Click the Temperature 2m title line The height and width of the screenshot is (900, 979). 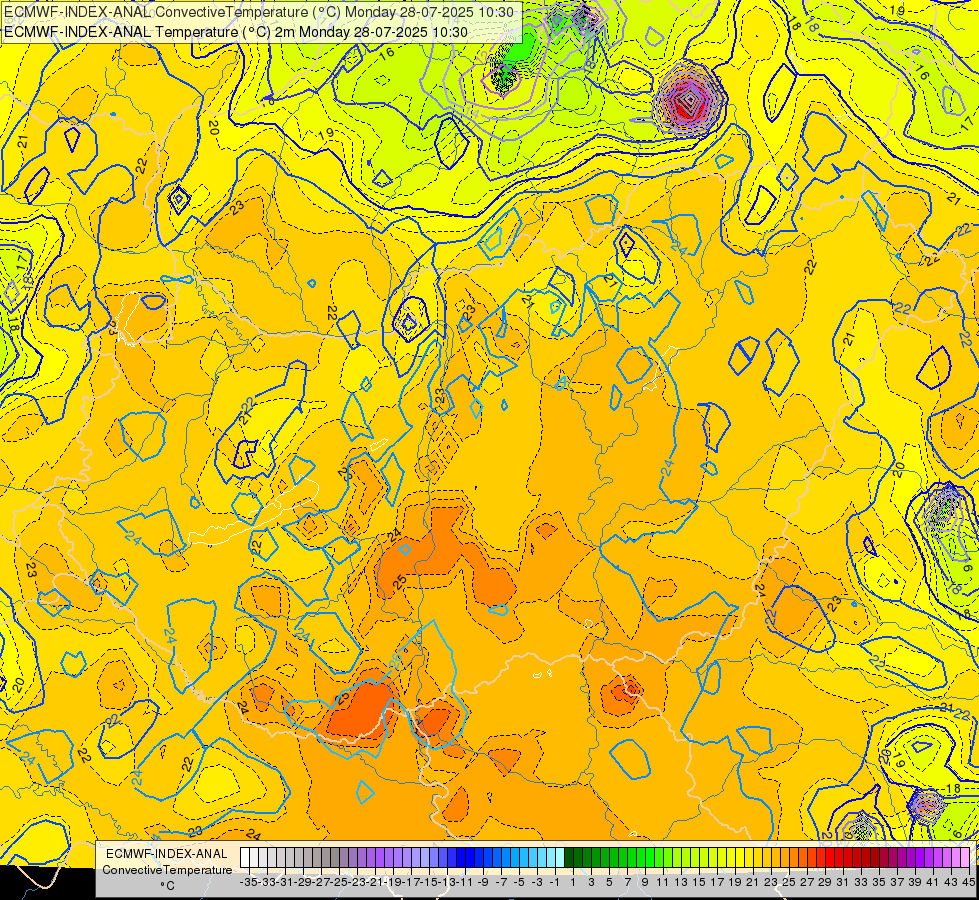coord(236,32)
